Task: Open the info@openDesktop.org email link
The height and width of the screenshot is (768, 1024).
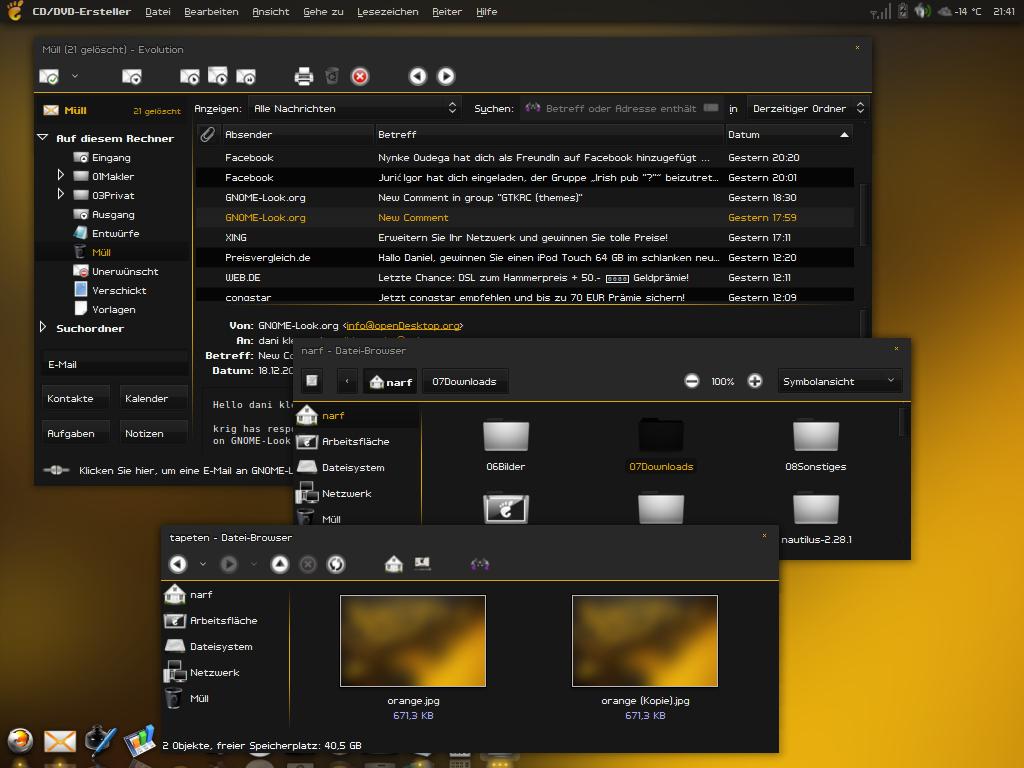Action: 403,325
